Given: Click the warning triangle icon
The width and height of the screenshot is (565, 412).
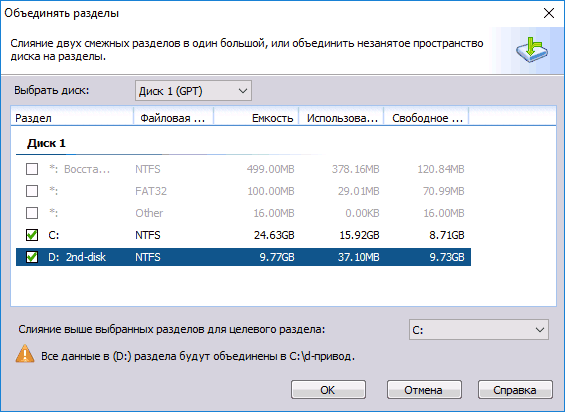Looking at the screenshot, I should (25, 354).
